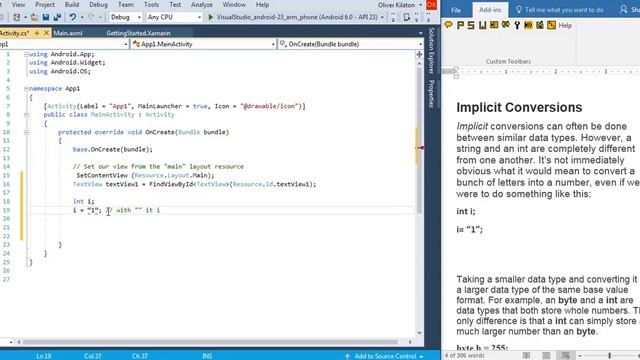640x360 pixels.
Task: Switch to the GettingStarted.Xamarin tab
Action: click(138, 33)
